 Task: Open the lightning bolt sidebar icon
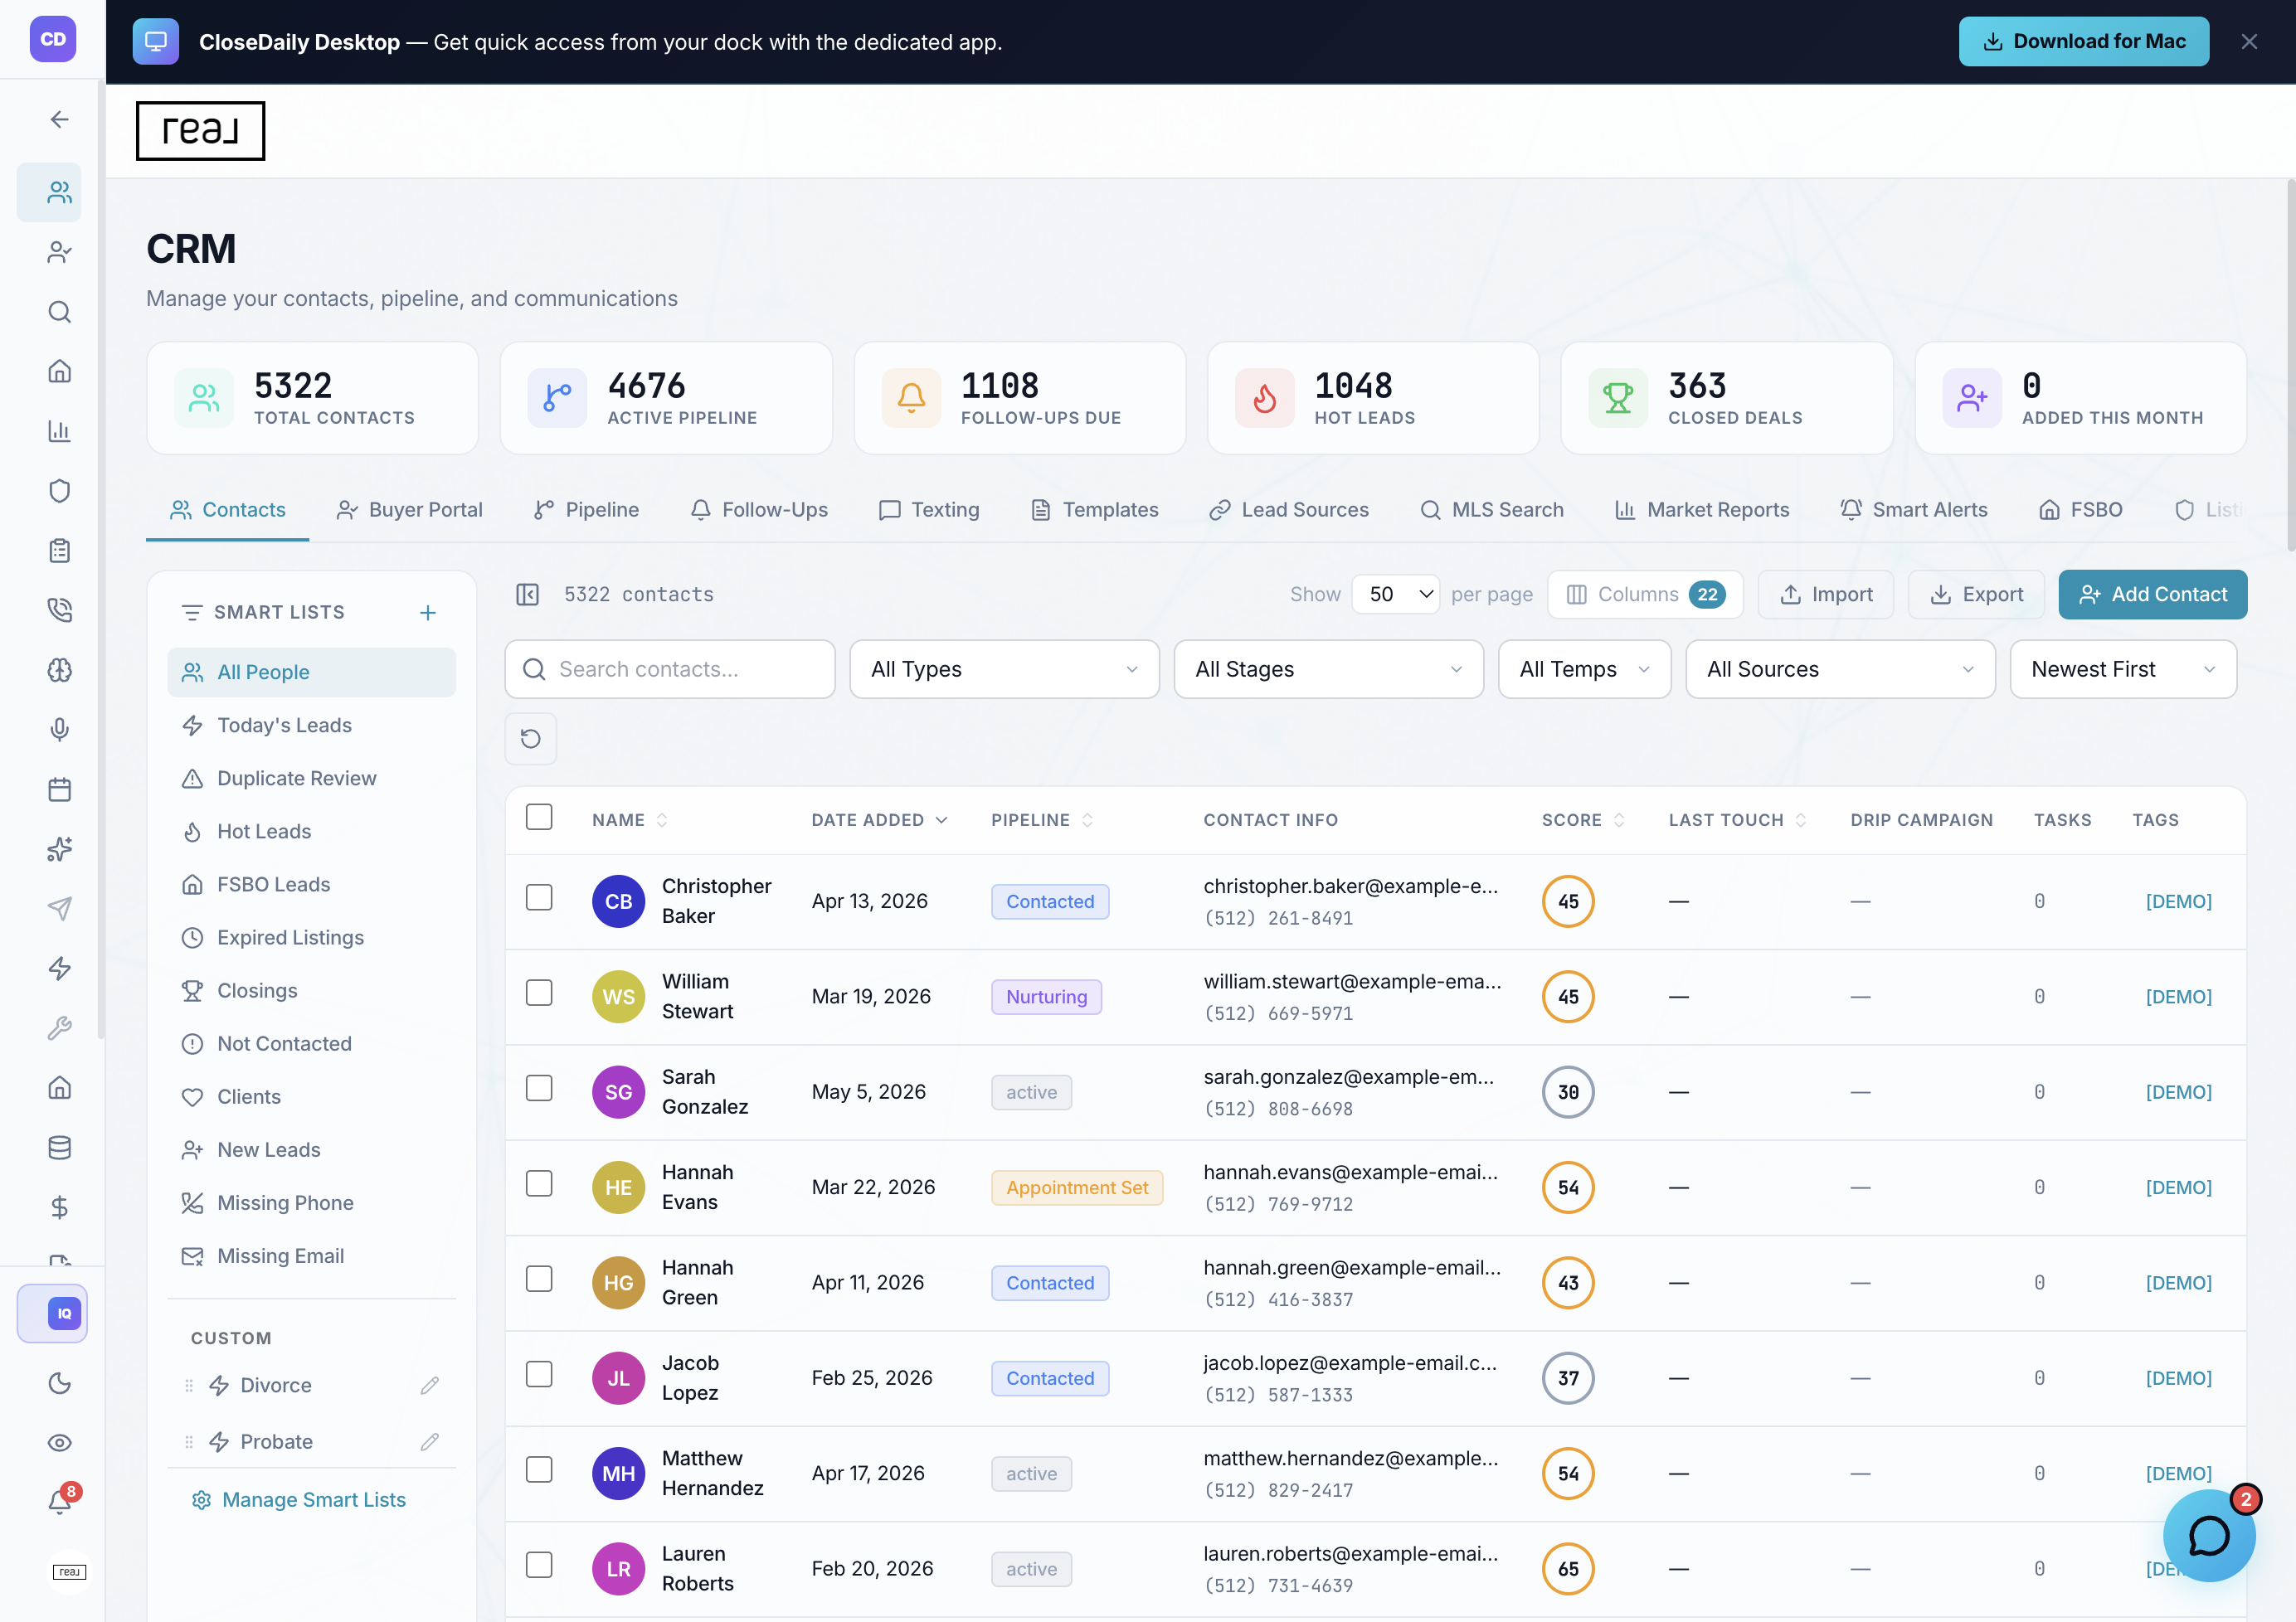coord(59,969)
